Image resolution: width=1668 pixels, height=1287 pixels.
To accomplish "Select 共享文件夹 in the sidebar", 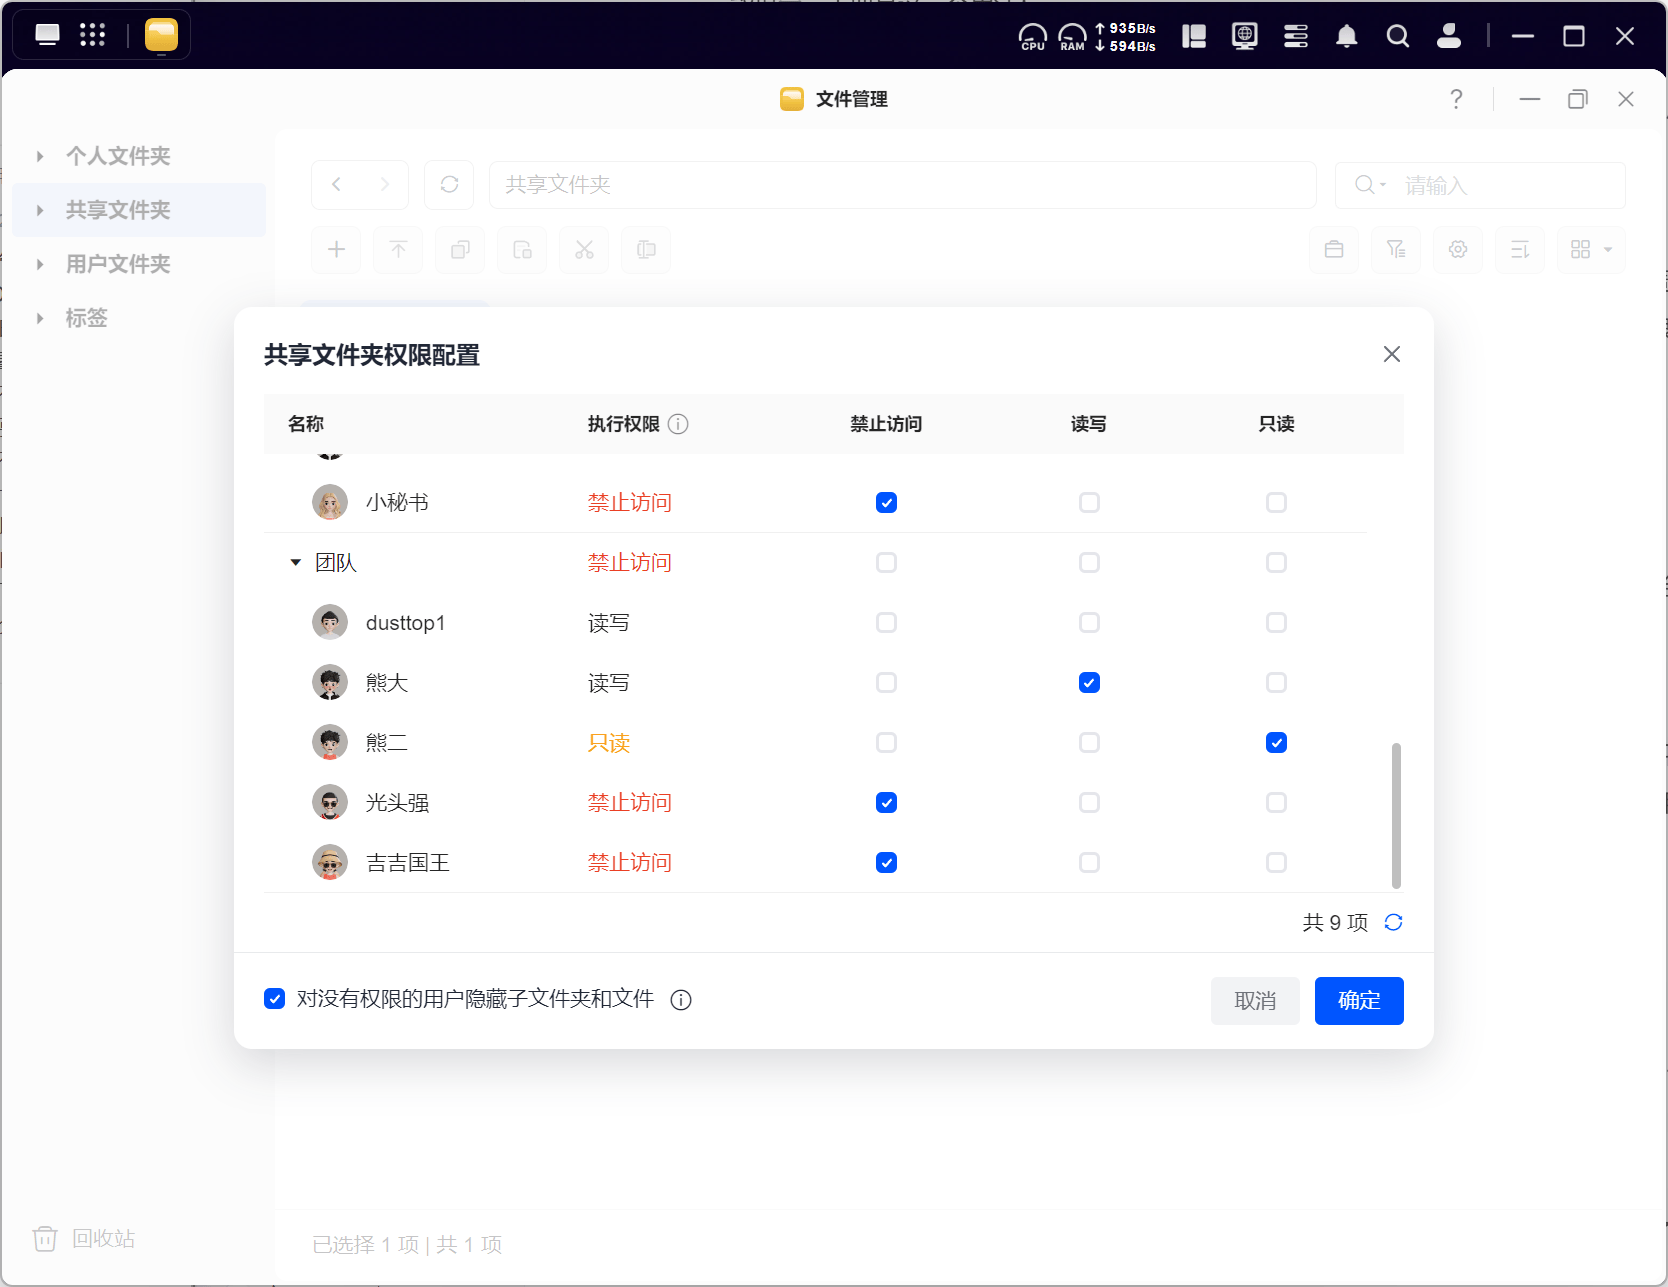I will pyautogui.click(x=118, y=210).
